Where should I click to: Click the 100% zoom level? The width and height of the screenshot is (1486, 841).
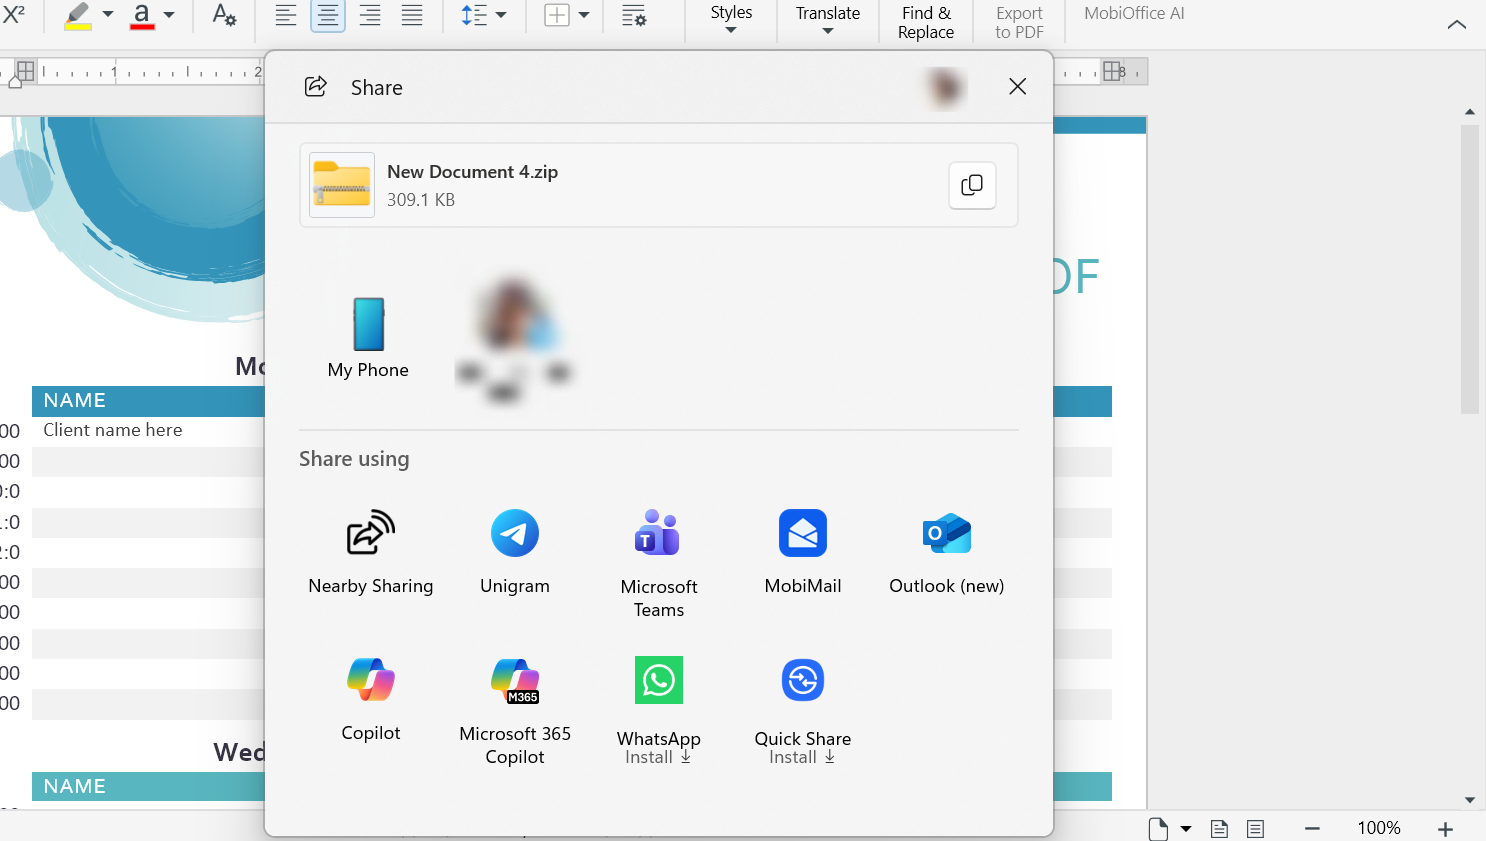[x=1379, y=828]
